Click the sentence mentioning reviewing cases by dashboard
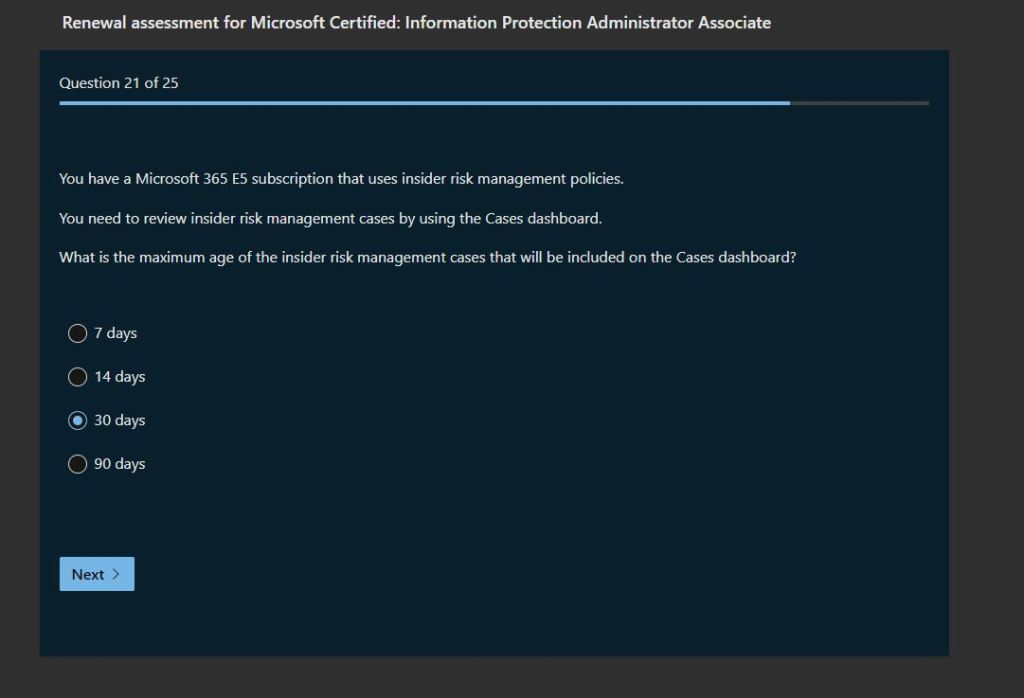Screen dimensions: 1024x698 click(330, 218)
